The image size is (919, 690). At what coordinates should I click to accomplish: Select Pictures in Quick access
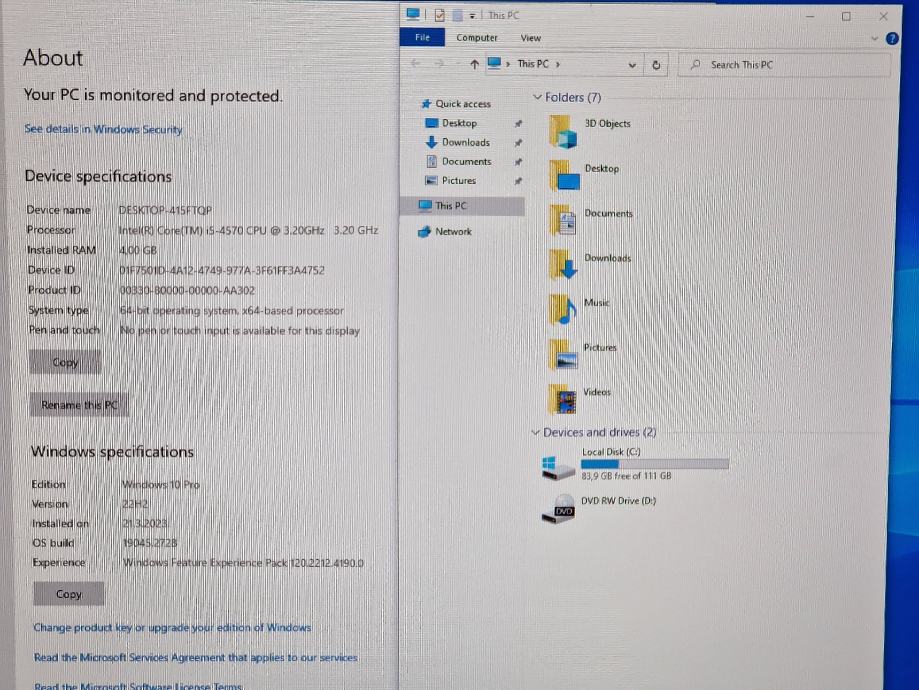459,181
